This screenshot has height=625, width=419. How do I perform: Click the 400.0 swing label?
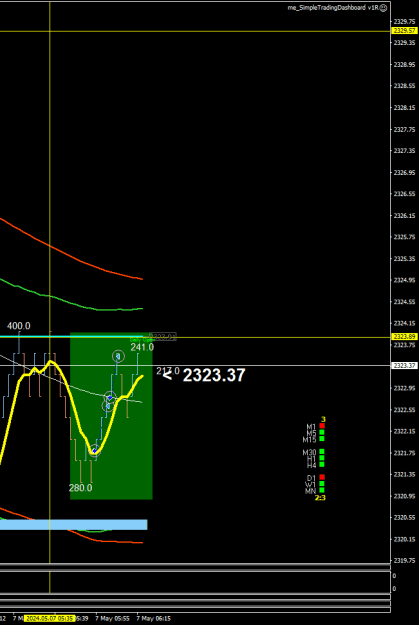point(18,326)
